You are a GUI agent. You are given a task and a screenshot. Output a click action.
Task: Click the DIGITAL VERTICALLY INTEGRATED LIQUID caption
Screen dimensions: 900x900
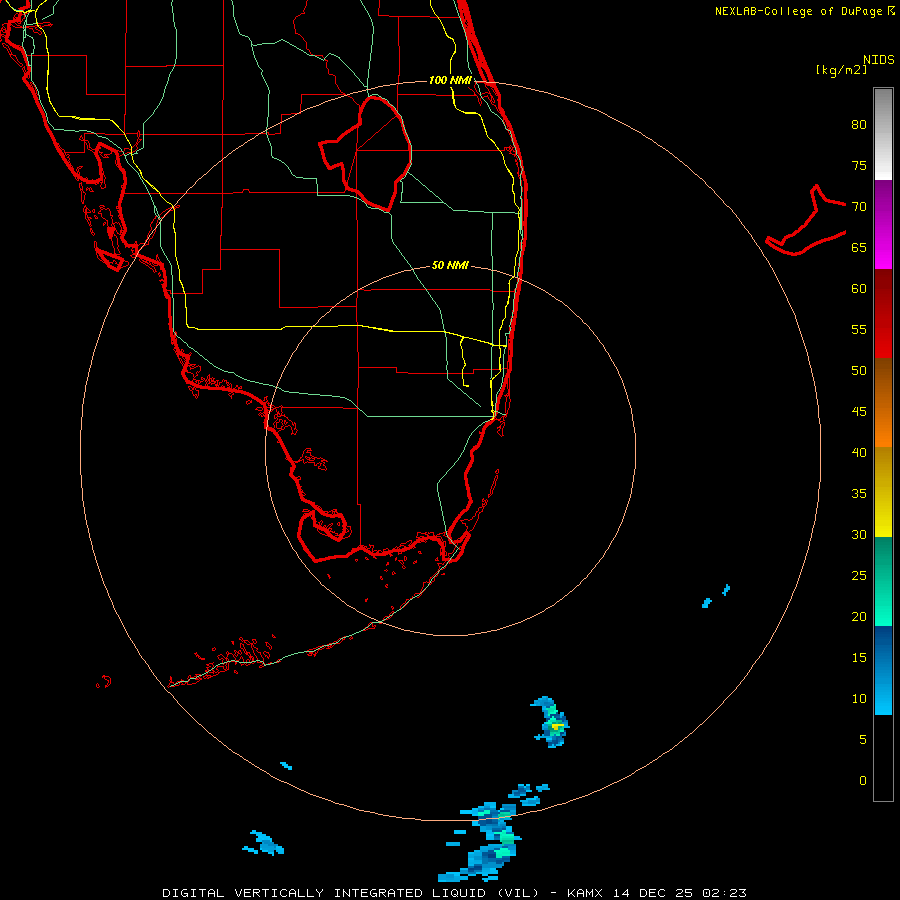(351, 893)
